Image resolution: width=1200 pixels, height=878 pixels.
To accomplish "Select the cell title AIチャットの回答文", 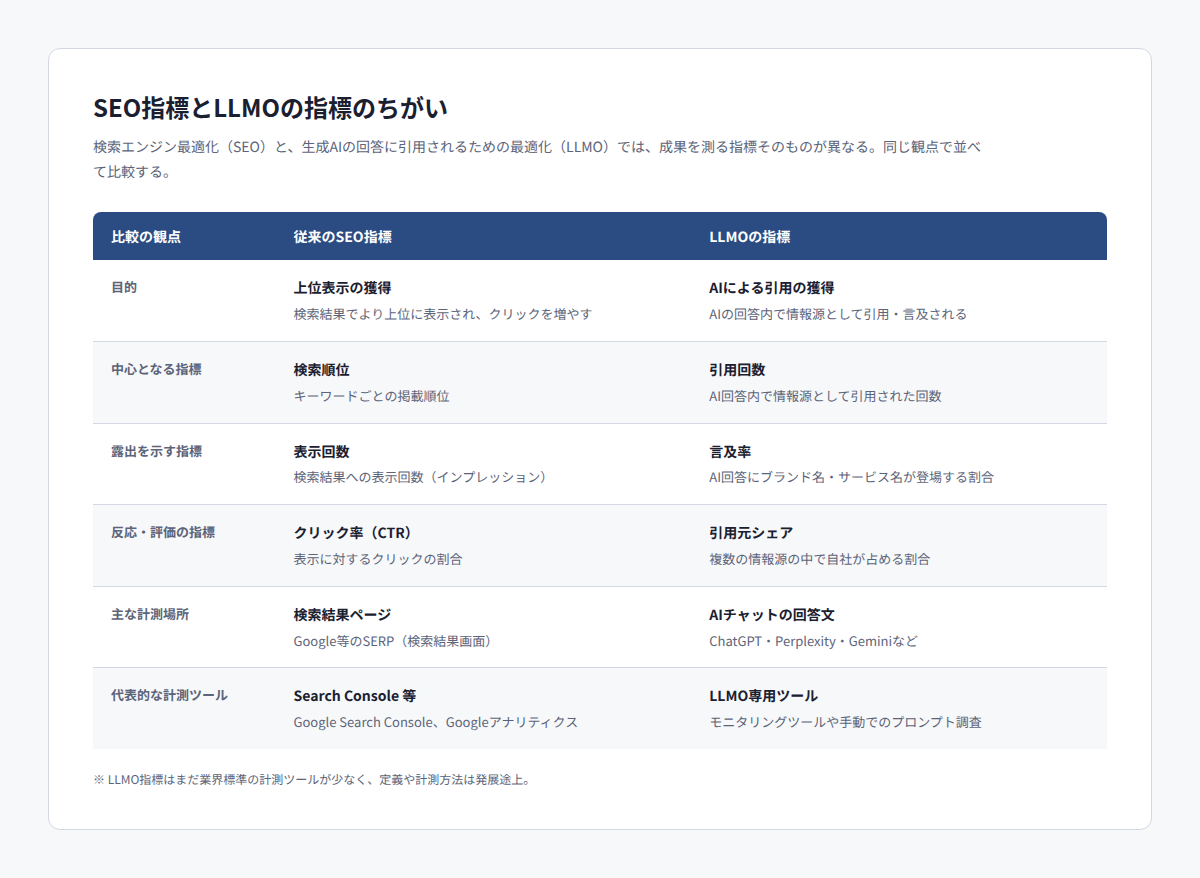I will pyautogui.click(x=771, y=615).
